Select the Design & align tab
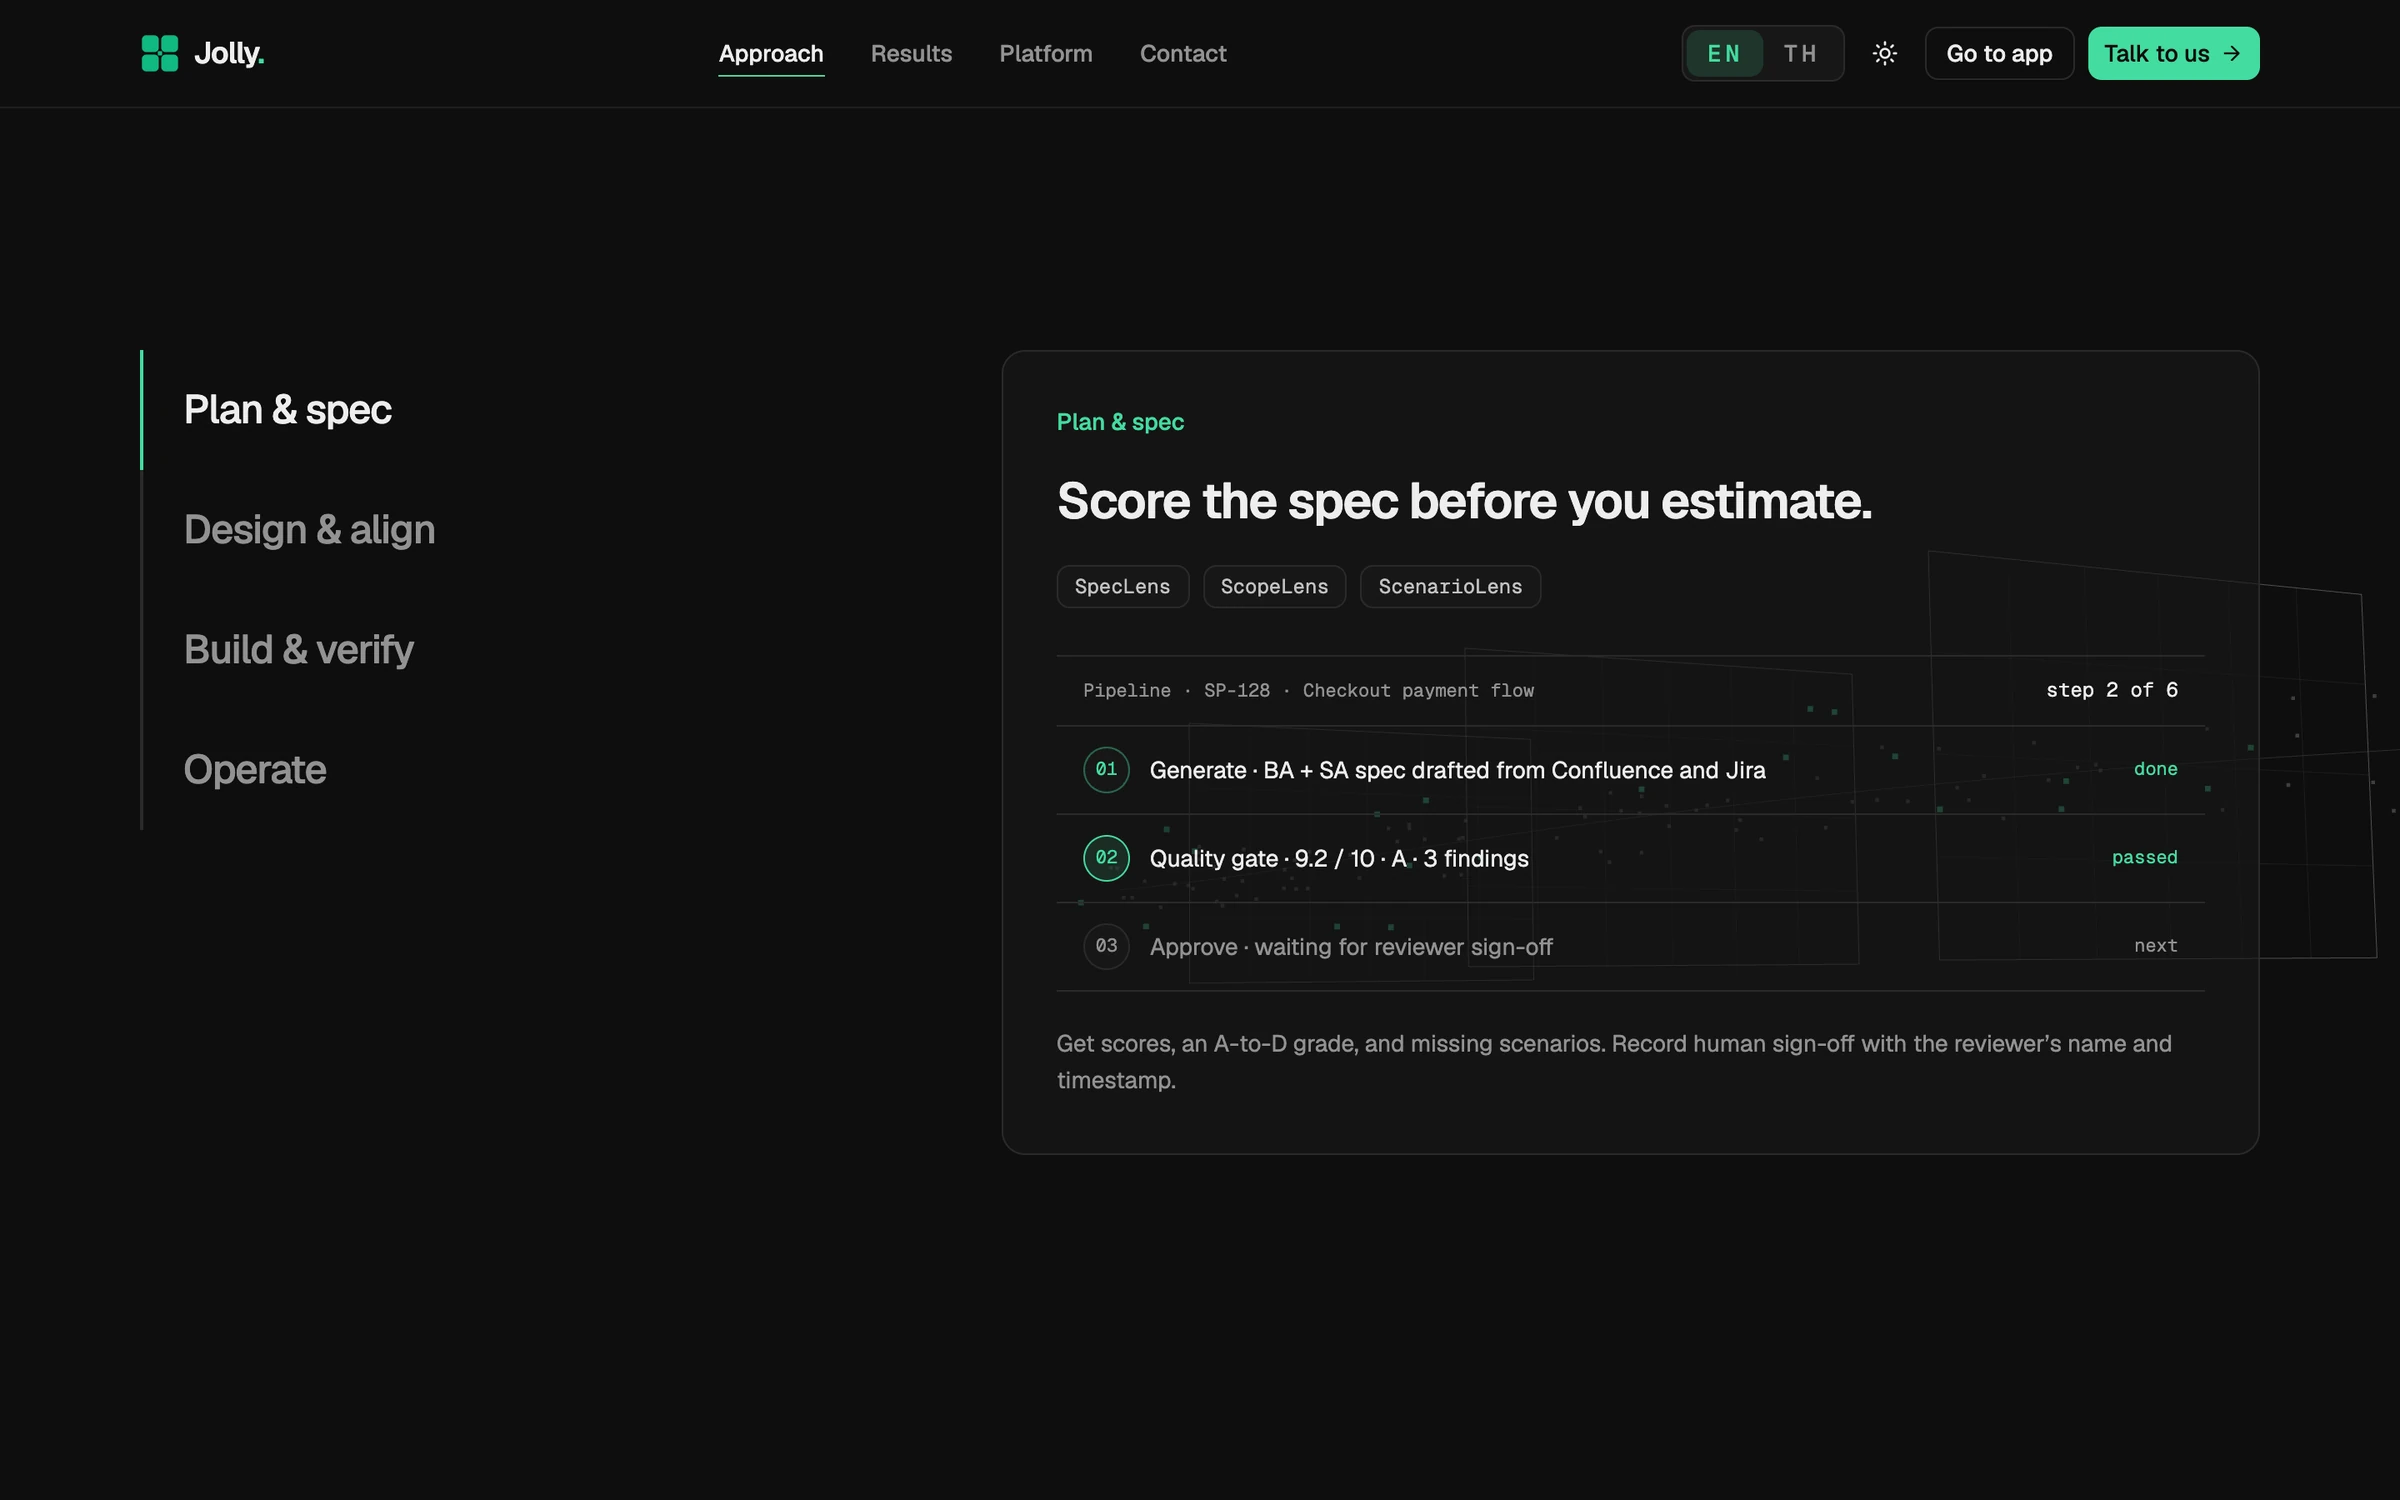This screenshot has width=2400, height=1500. [309, 530]
